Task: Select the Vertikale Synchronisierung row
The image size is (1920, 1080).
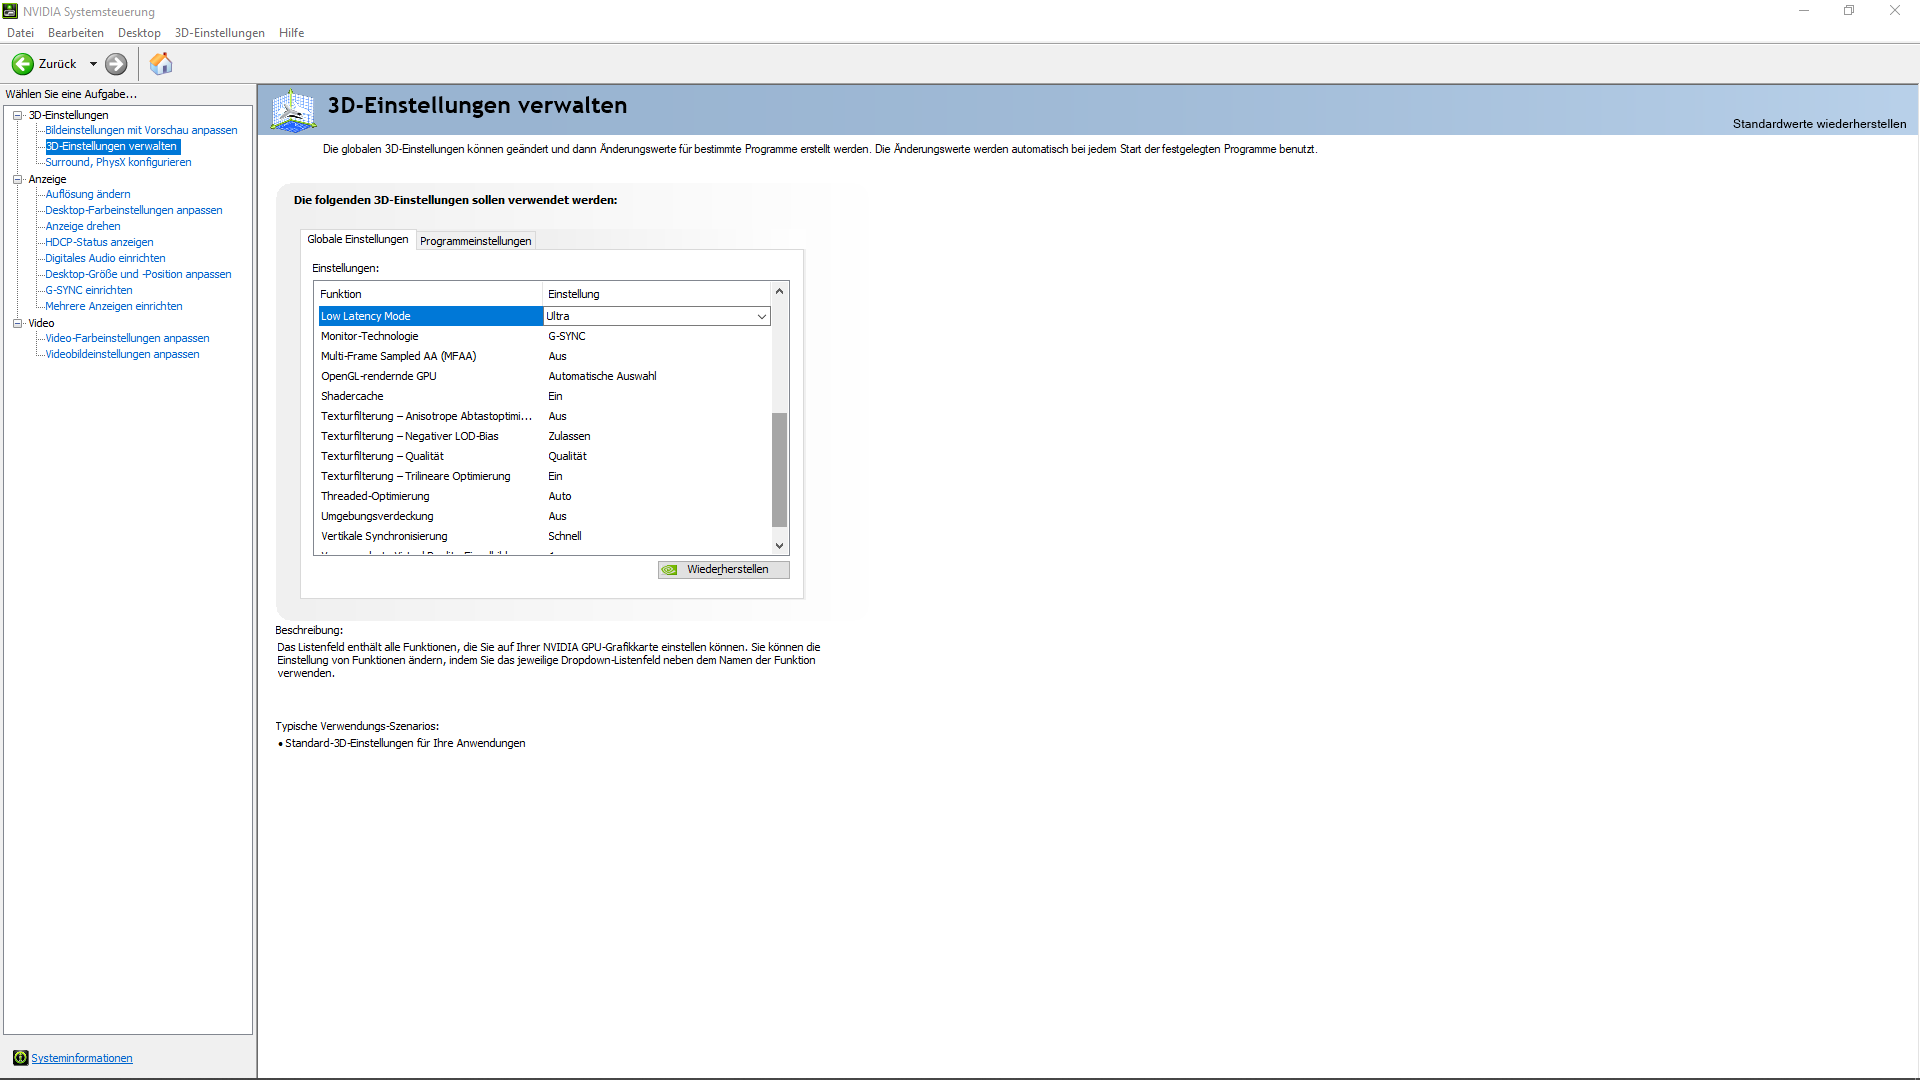Action: click(x=384, y=536)
